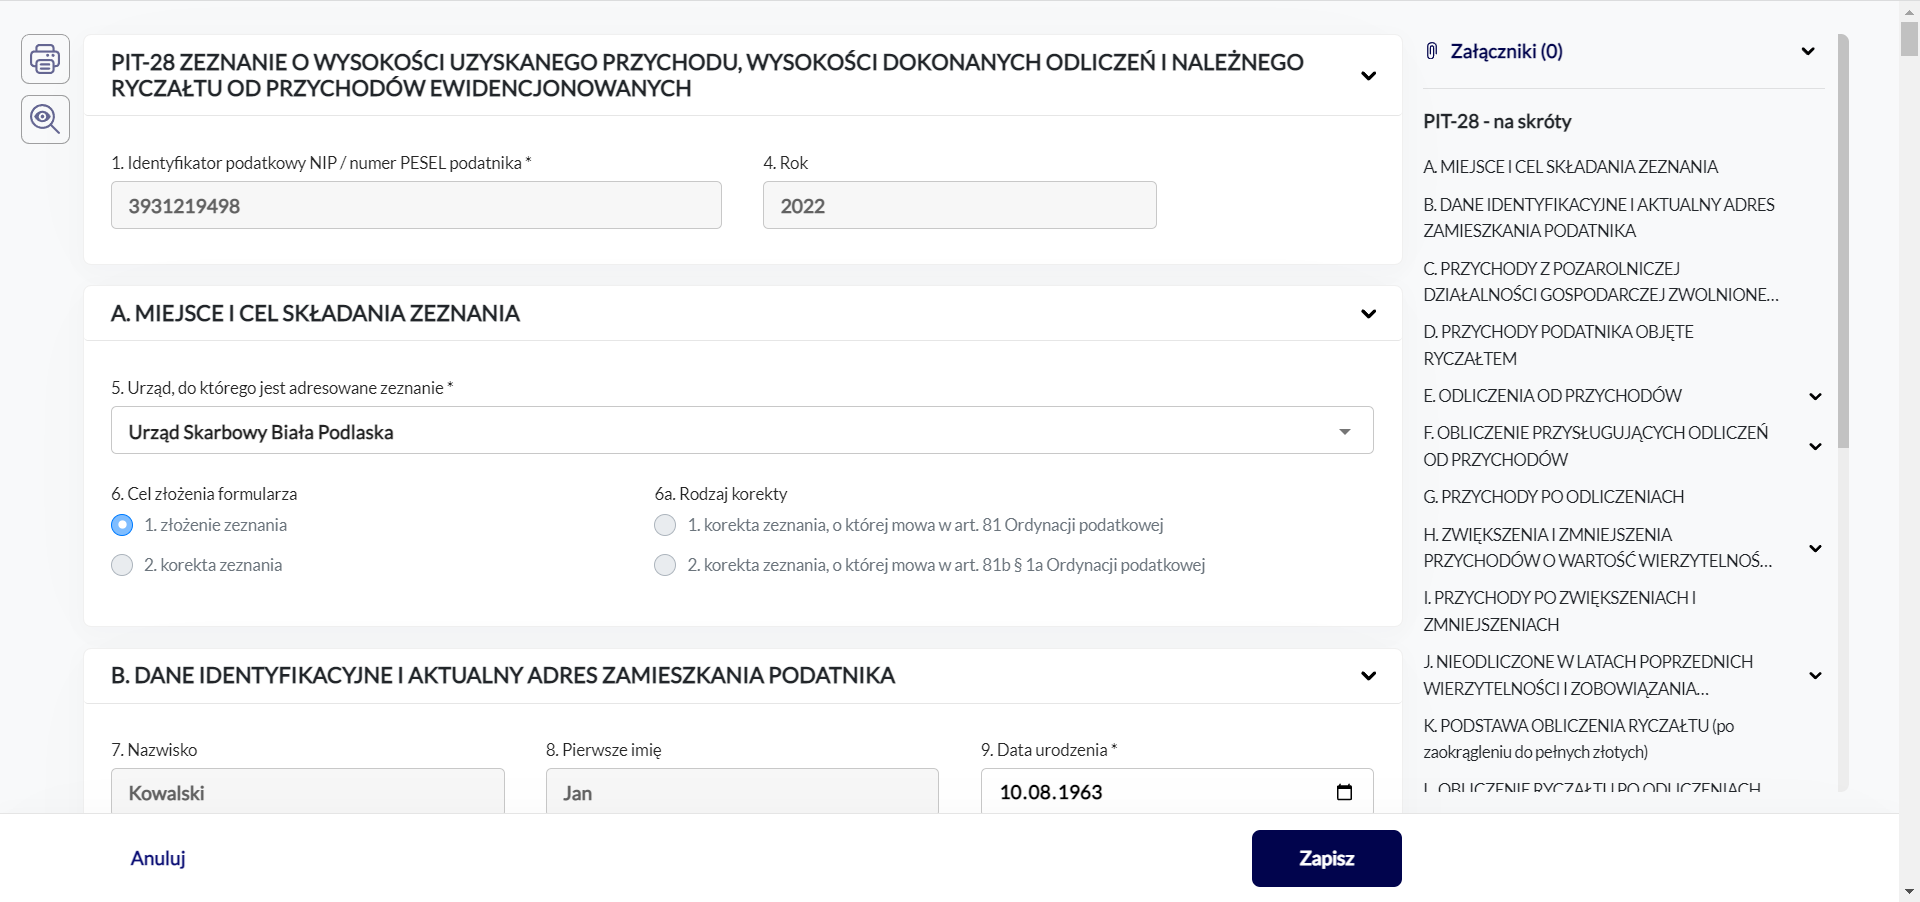The image size is (1920, 902).
Task: Open the calendar picker in birth date field
Action: (1344, 792)
